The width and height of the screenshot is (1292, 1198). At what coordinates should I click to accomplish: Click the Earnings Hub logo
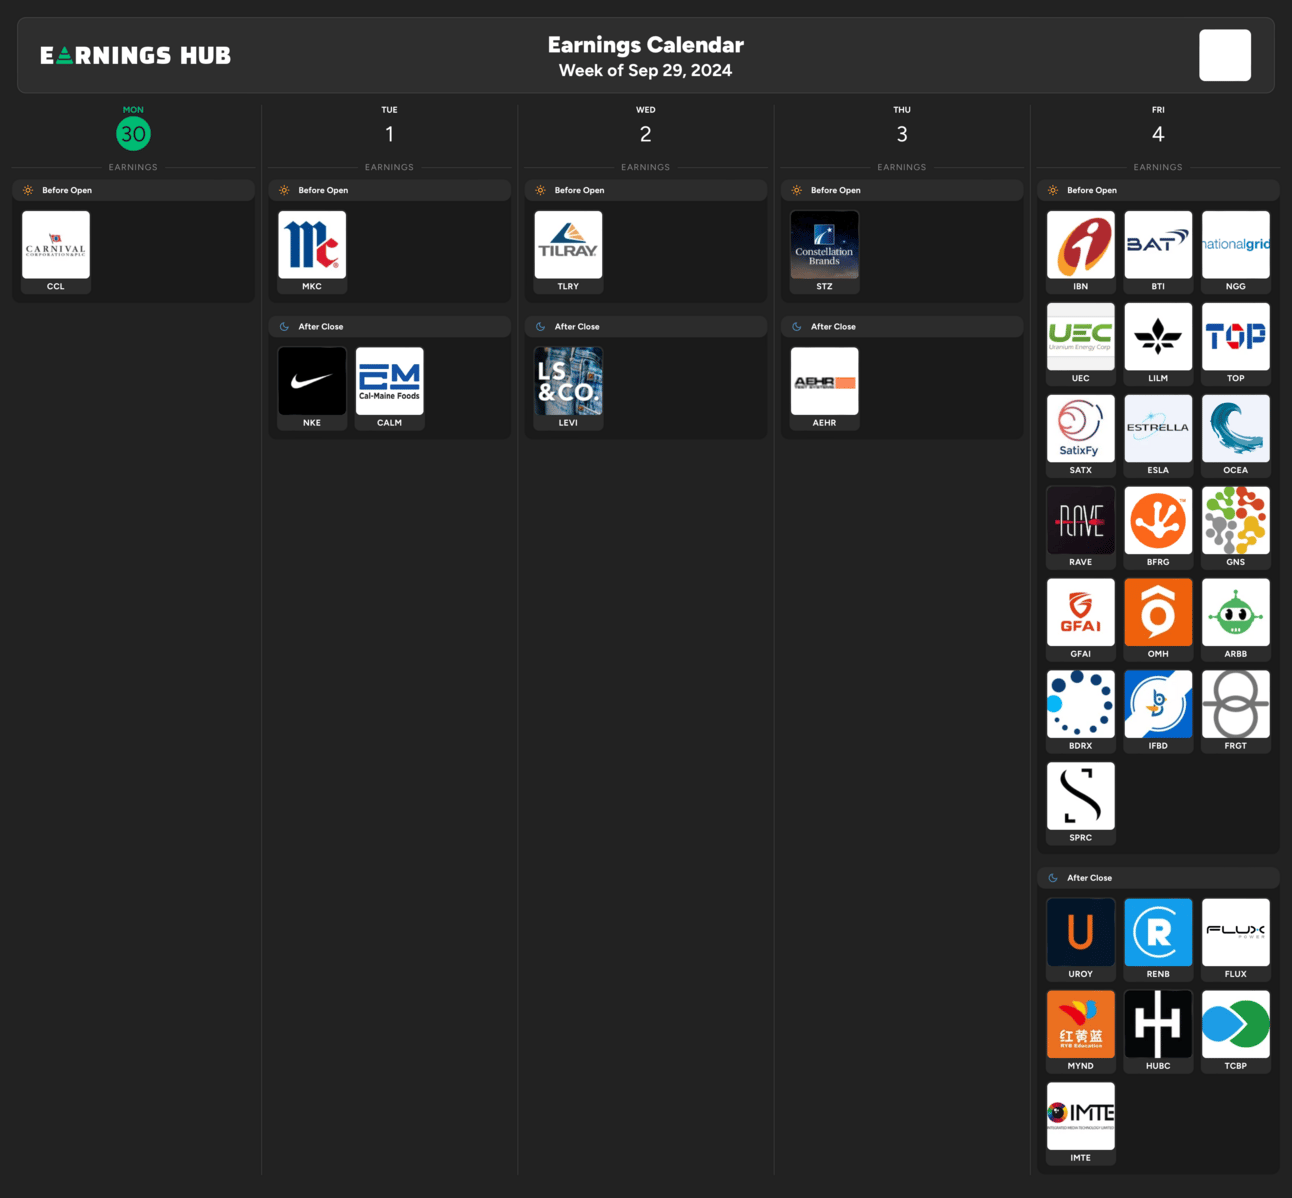point(135,55)
